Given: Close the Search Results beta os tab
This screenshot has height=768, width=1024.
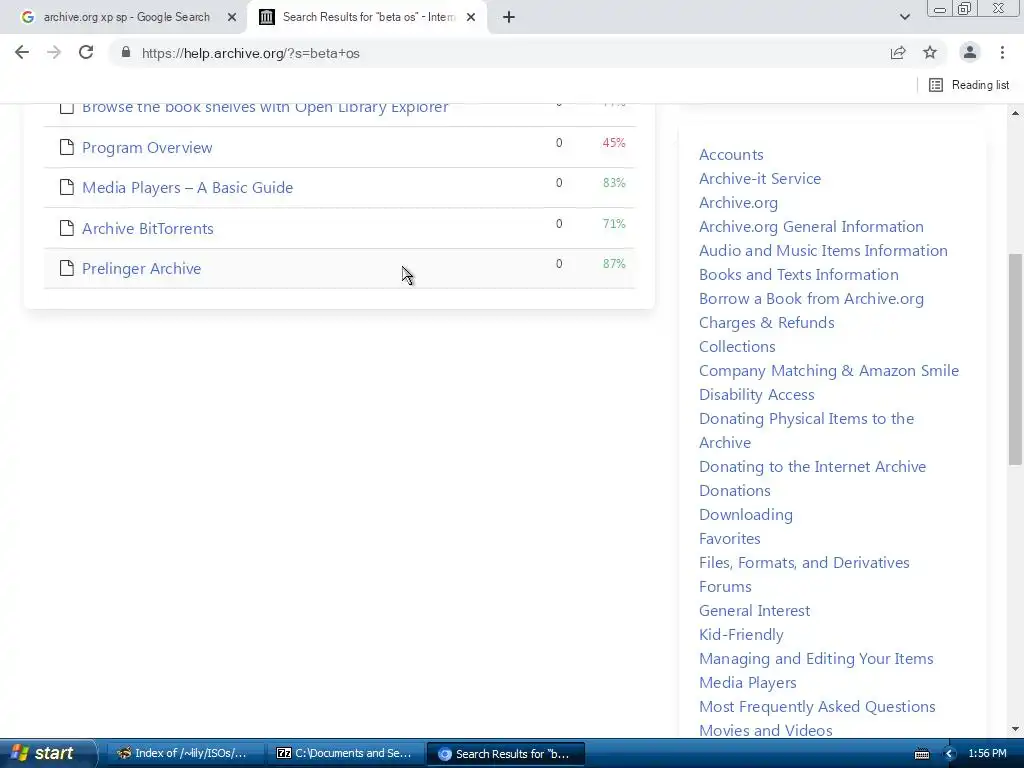Looking at the screenshot, I should tap(471, 18).
